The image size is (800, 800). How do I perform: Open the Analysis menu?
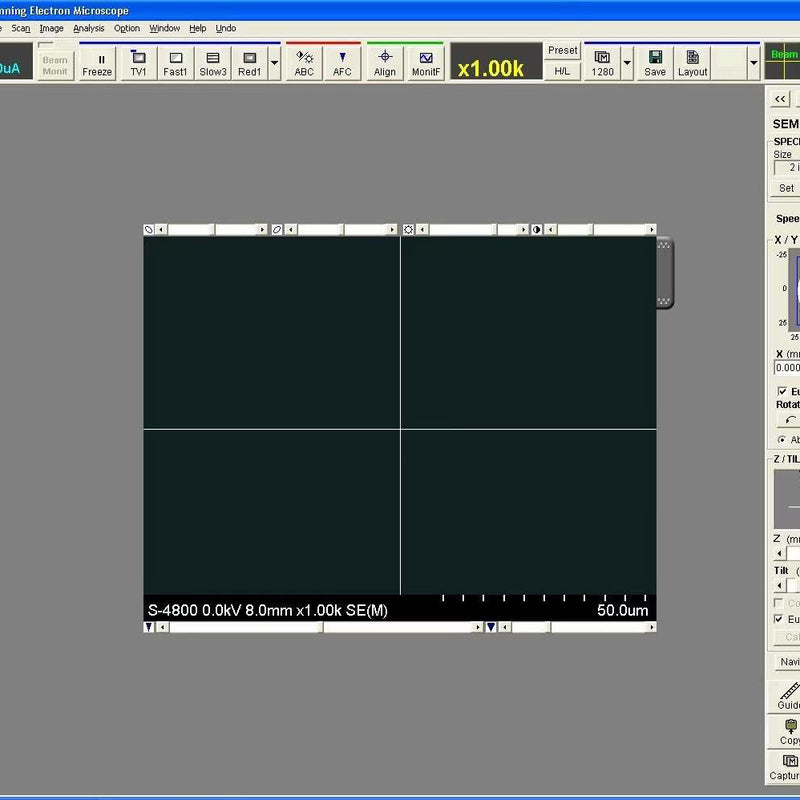tap(89, 28)
